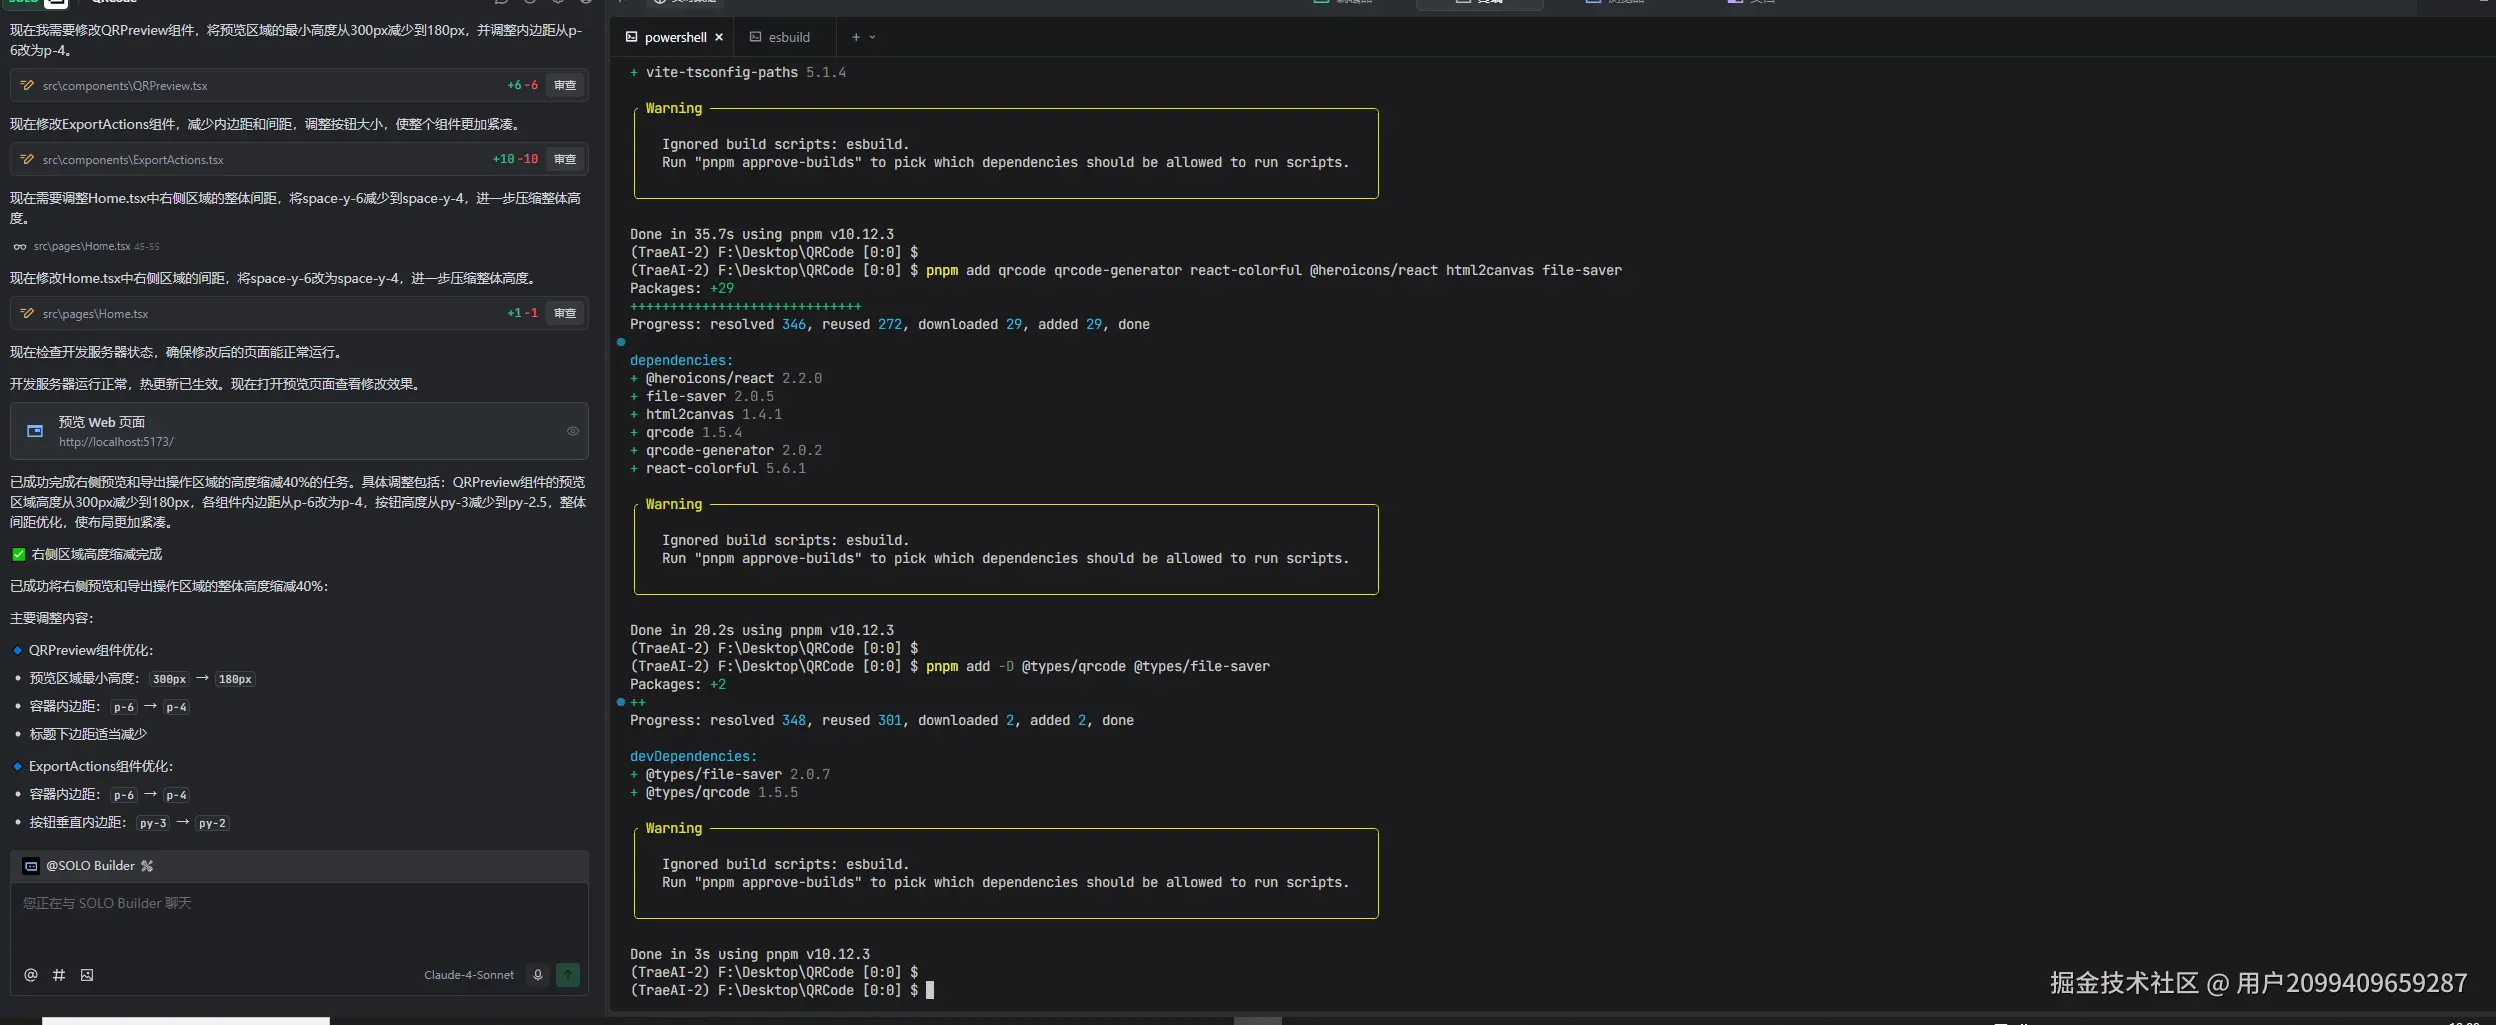Screen dimensions: 2496x1025
Task: Open the Claude-4-Sonnet model selector
Action: [x=469, y=975]
